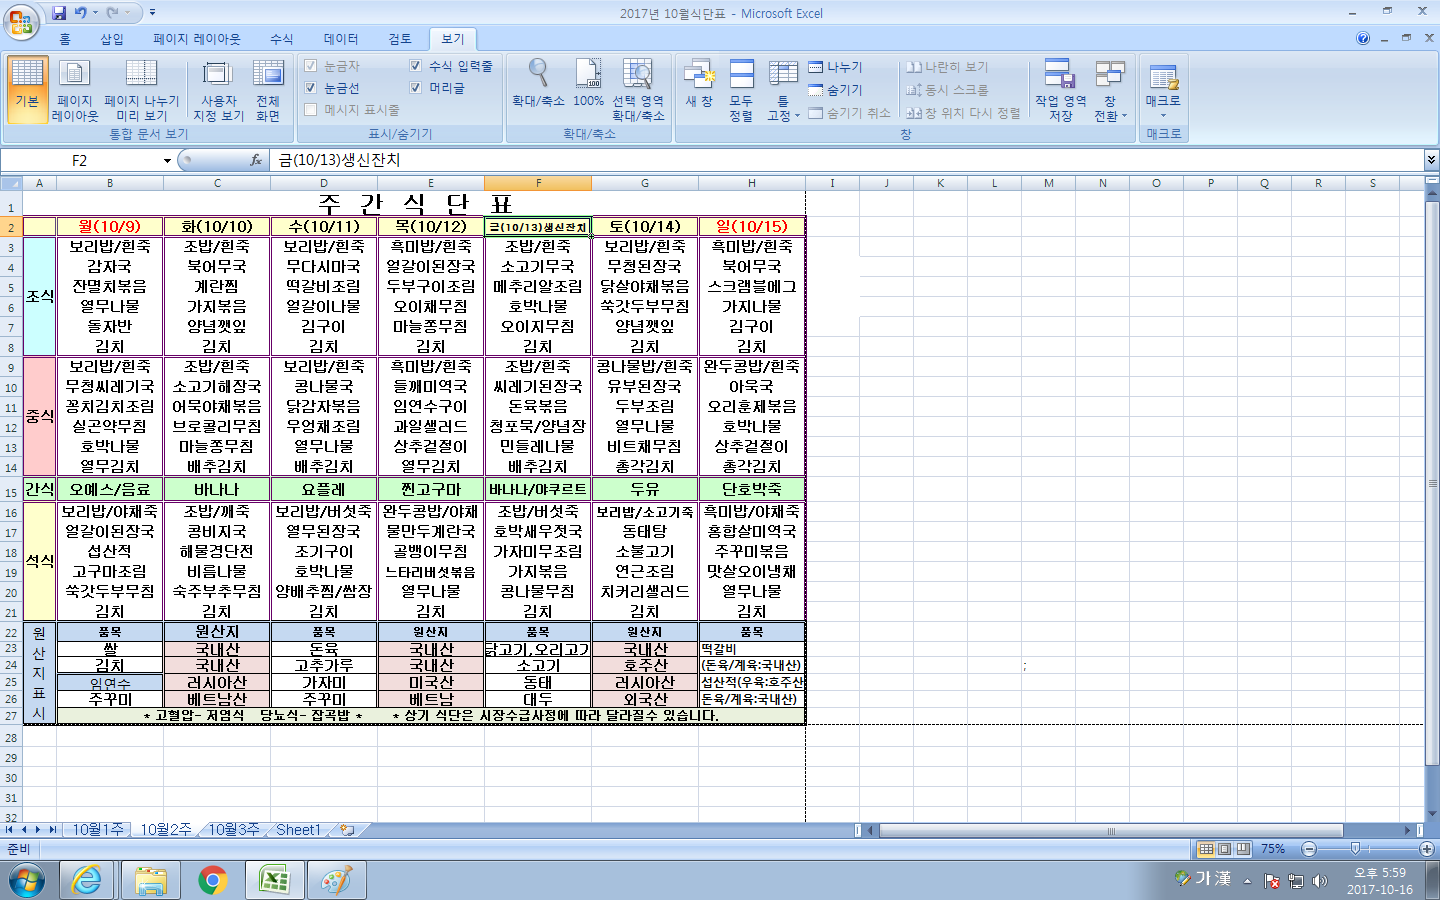1440x900 pixels.
Task: Click the Split window button
Action: [835, 67]
